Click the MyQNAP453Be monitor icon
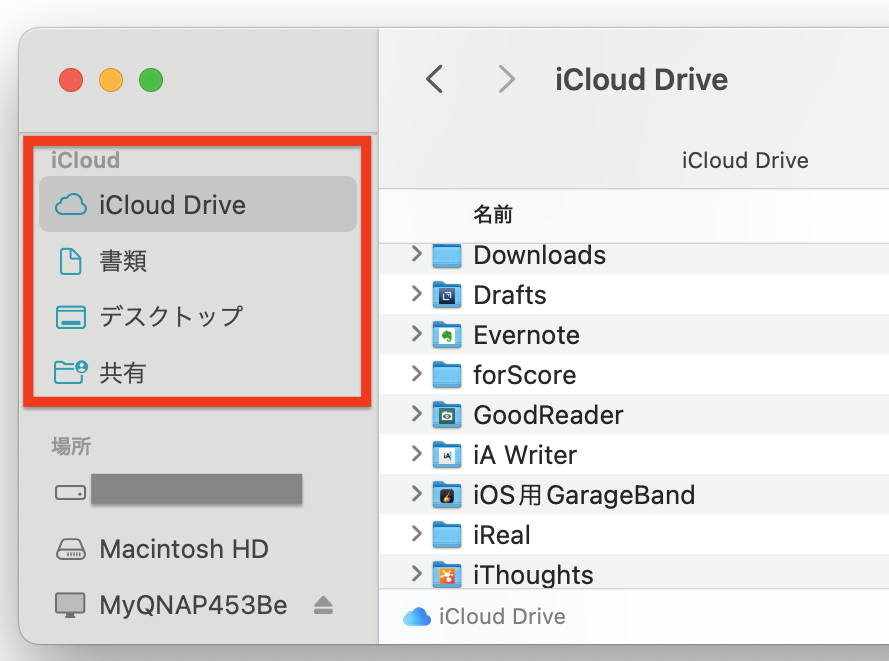The width and height of the screenshot is (889, 661). click(70, 605)
